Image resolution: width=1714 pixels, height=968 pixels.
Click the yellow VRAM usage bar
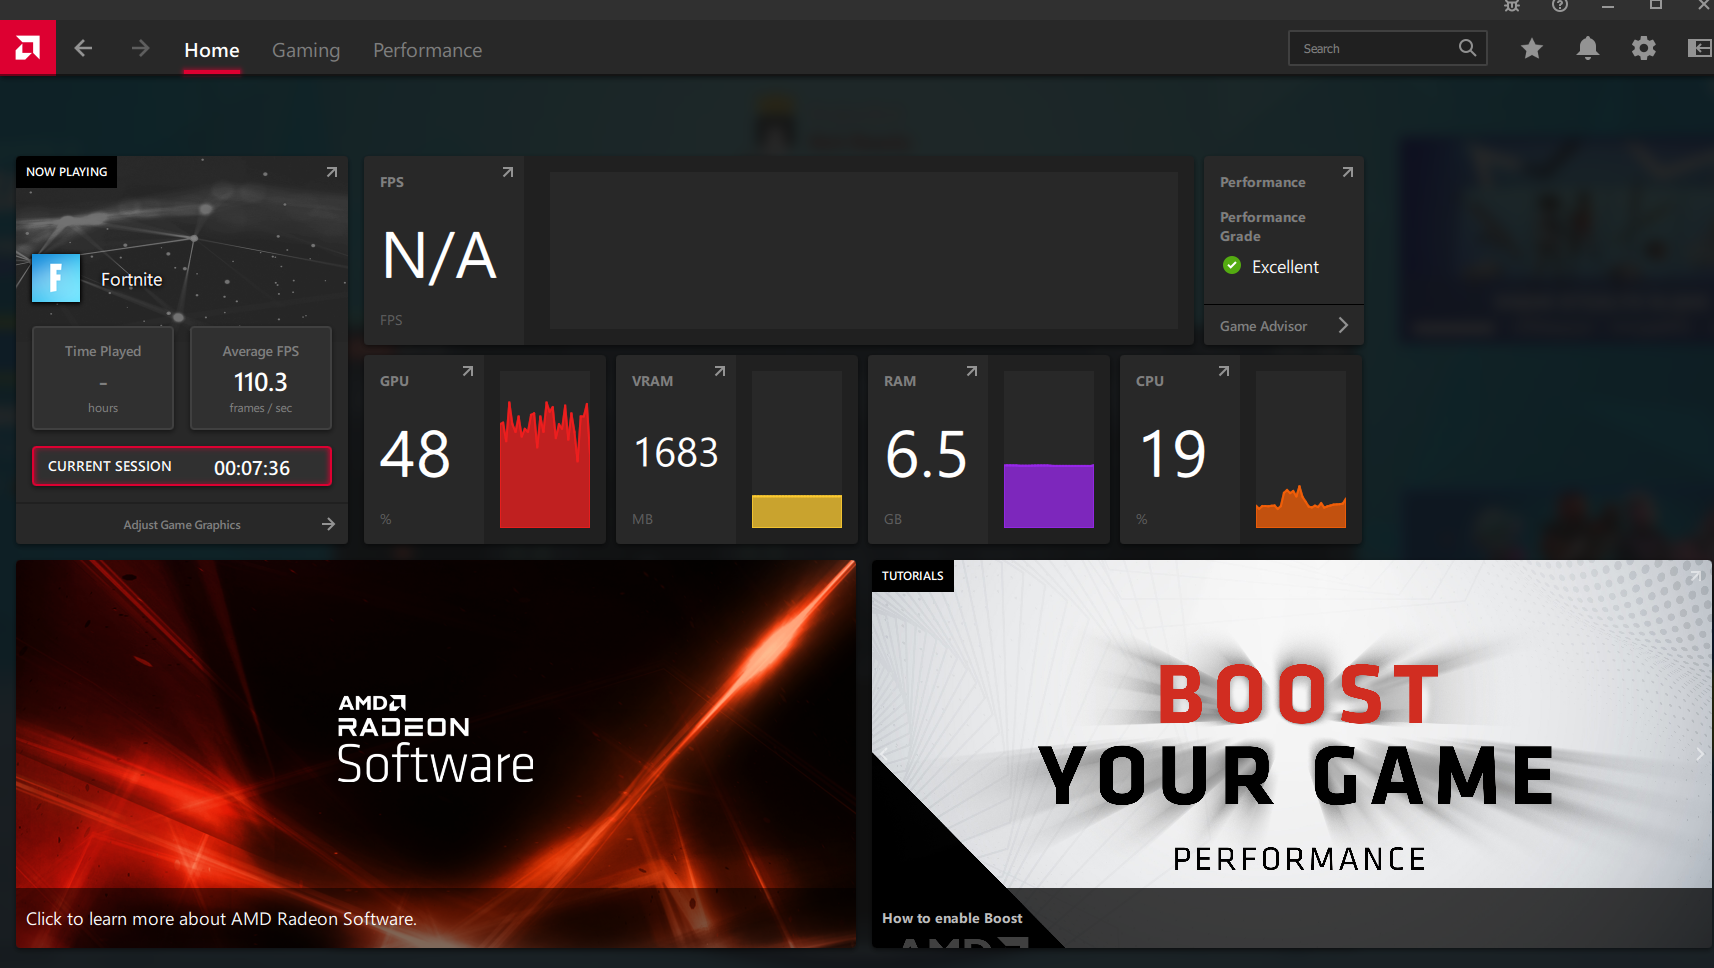797,511
